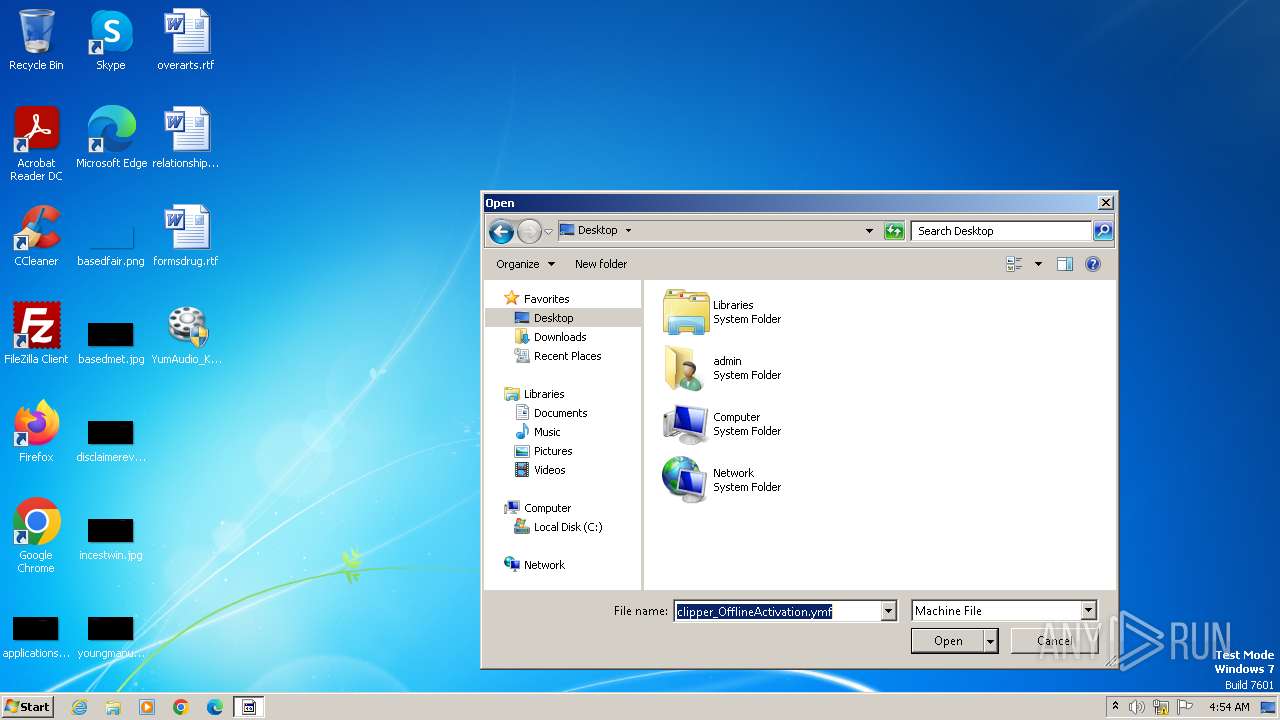Click the Start button
Image resolution: width=1280 pixels, height=720 pixels.
coord(28,707)
